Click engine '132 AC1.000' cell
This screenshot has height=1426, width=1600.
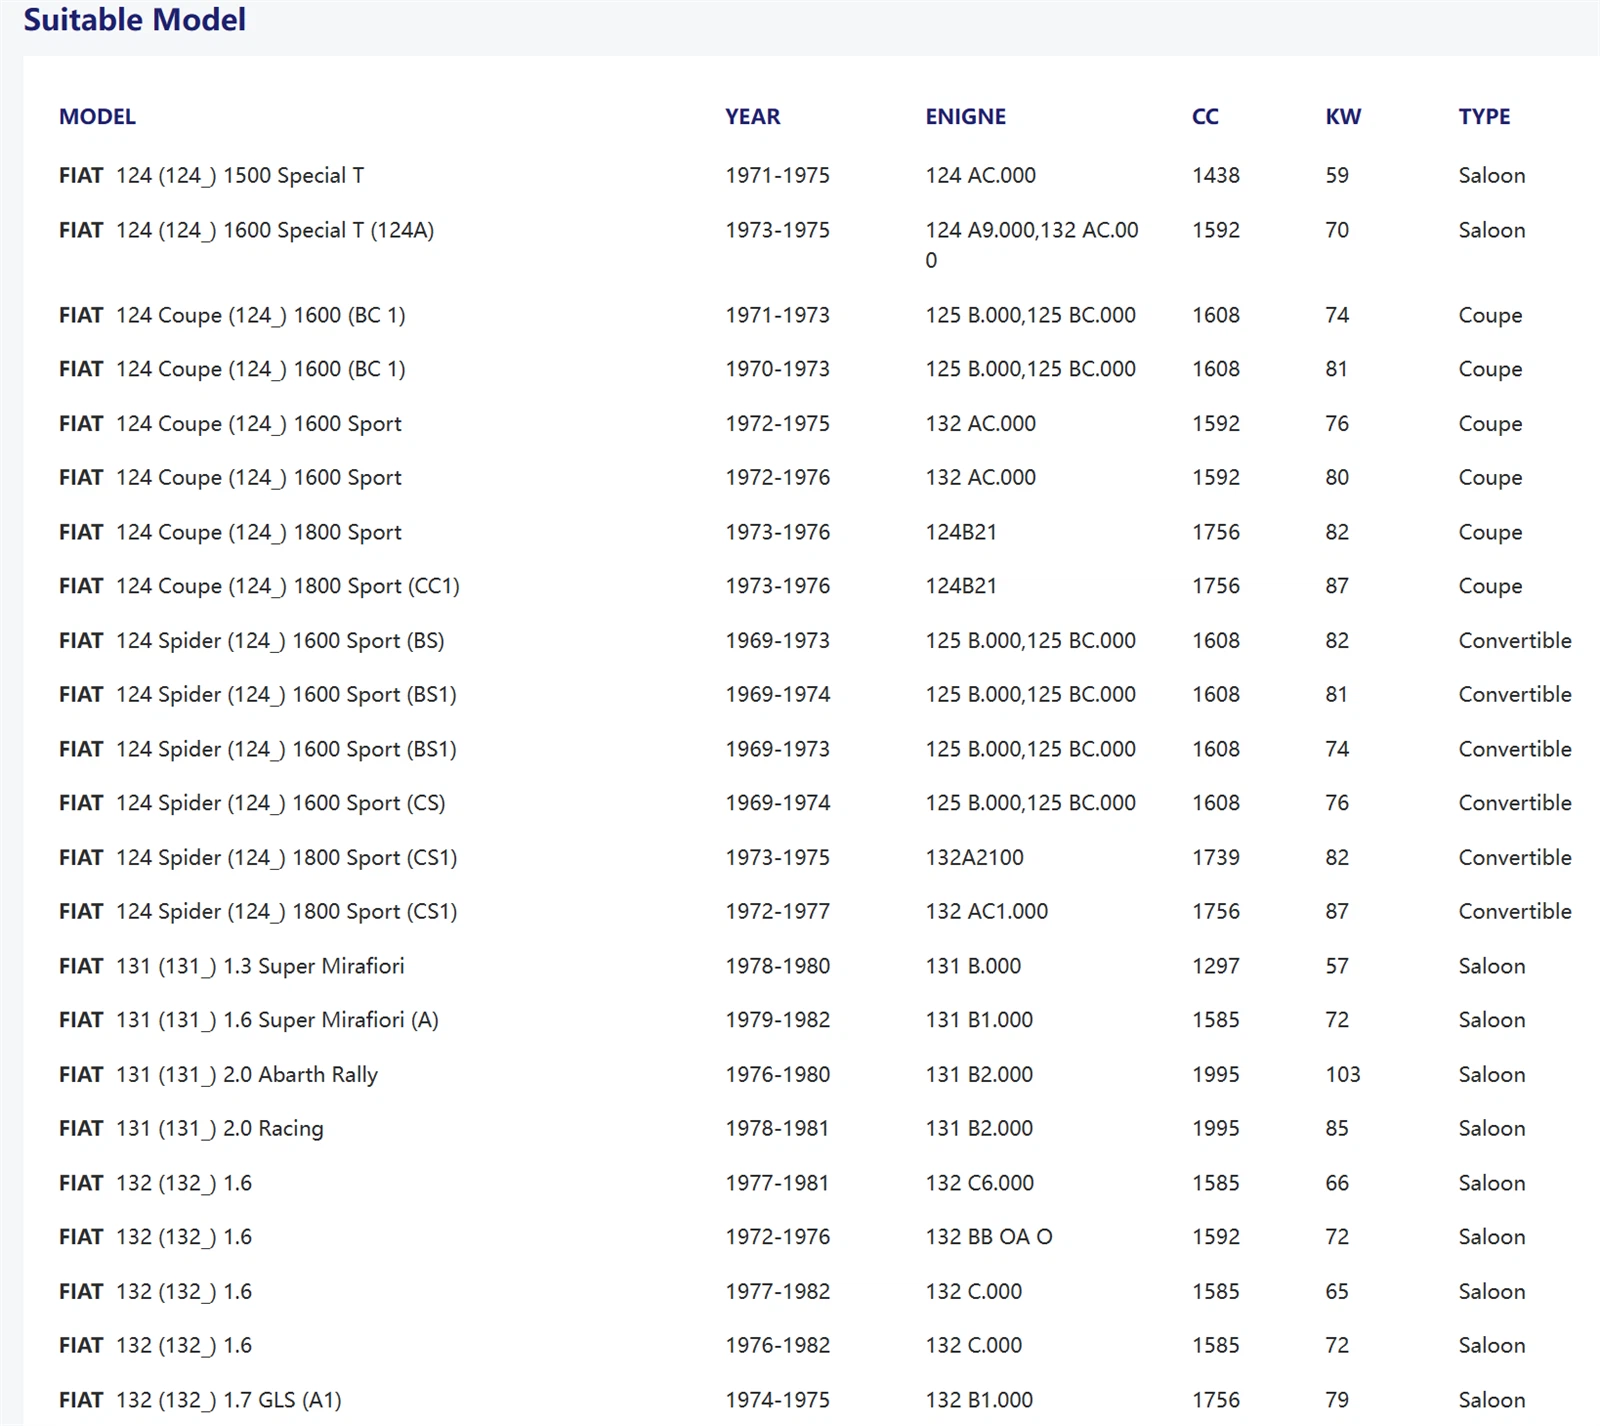pyautogui.click(x=986, y=911)
